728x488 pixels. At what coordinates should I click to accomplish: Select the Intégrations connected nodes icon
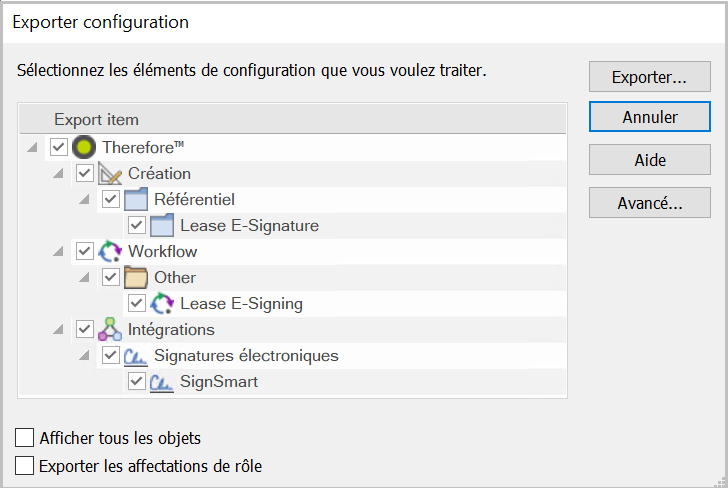(x=110, y=329)
